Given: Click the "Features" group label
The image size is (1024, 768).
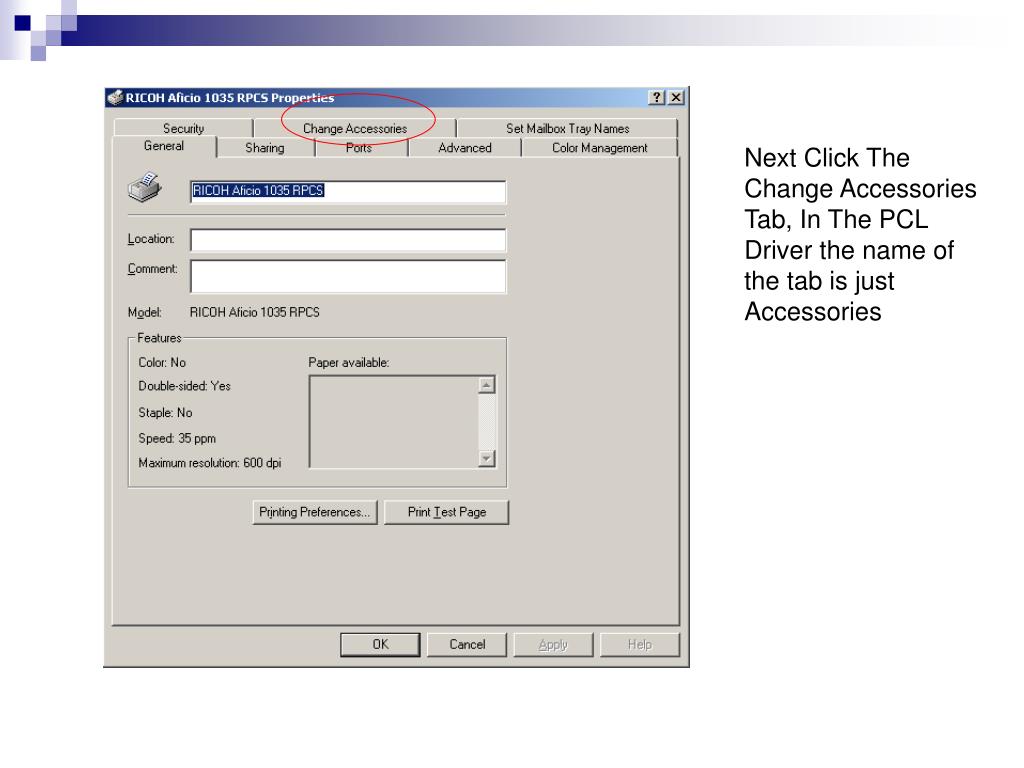Looking at the screenshot, I should point(159,338).
